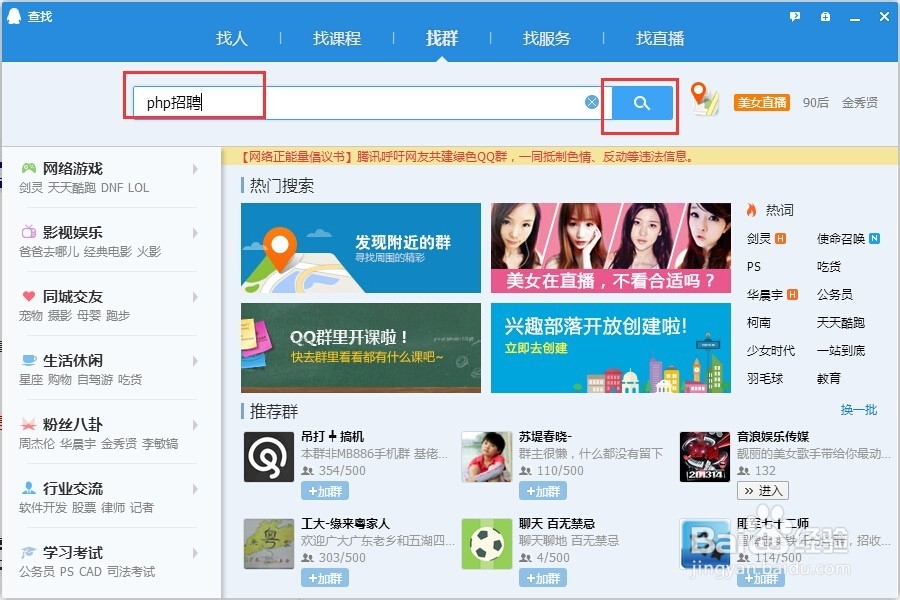The height and width of the screenshot is (600, 900).
Task: Click the flame icon beside 热词
Action: point(751,210)
